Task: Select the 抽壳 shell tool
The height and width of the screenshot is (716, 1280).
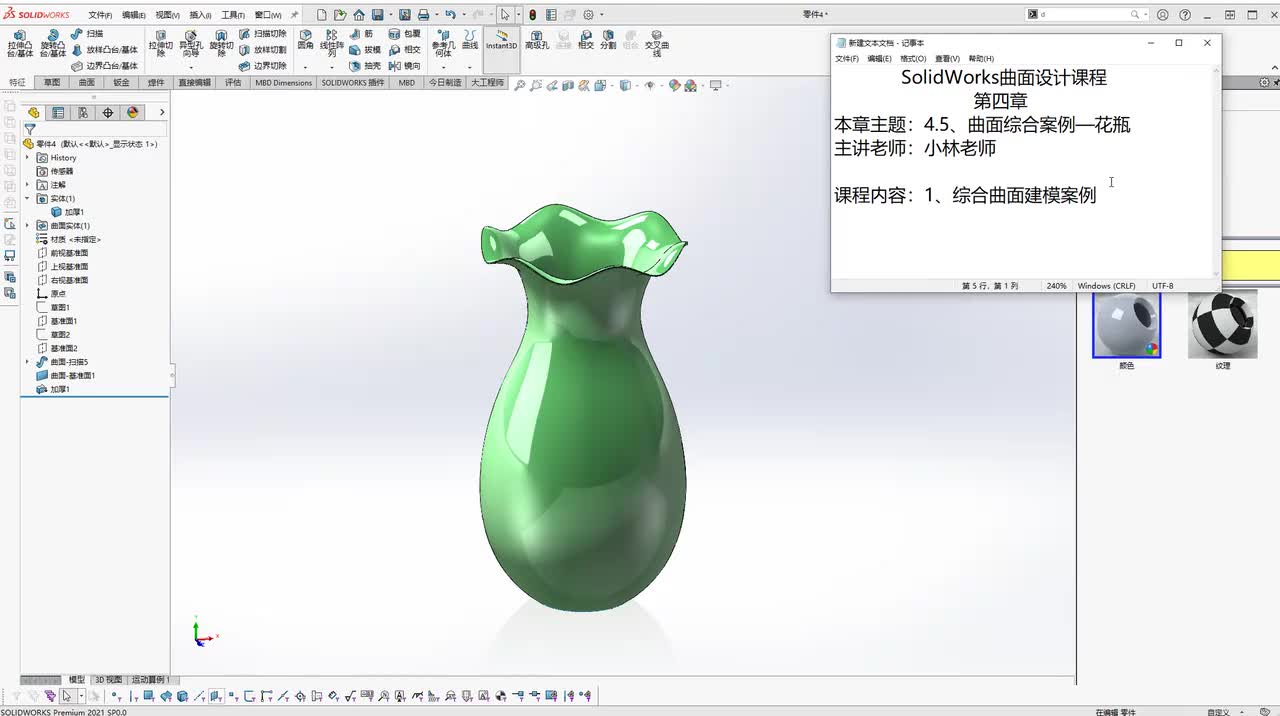Action: (364, 65)
